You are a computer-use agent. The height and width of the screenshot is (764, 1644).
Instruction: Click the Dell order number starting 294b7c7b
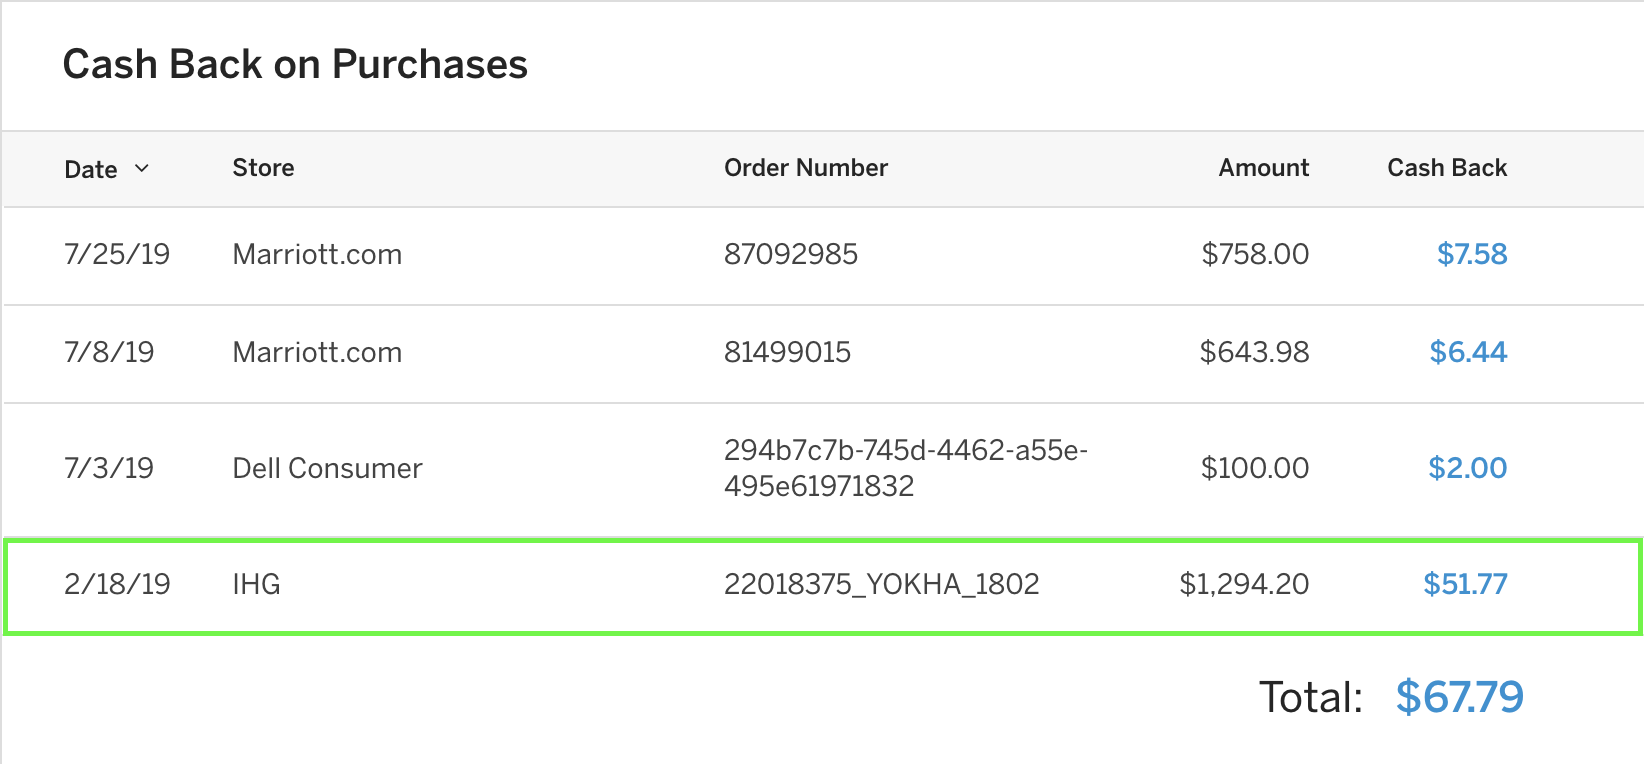[906, 468]
